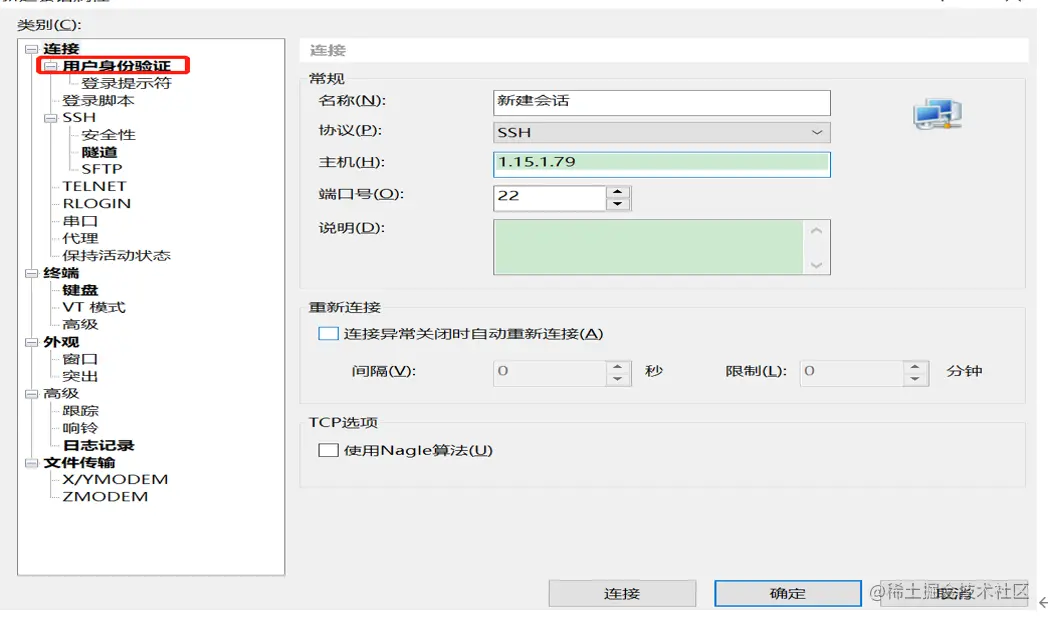Decrease the 限制 minutes value
This screenshot has width=1048, height=620.
pyautogui.click(x=915, y=379)
